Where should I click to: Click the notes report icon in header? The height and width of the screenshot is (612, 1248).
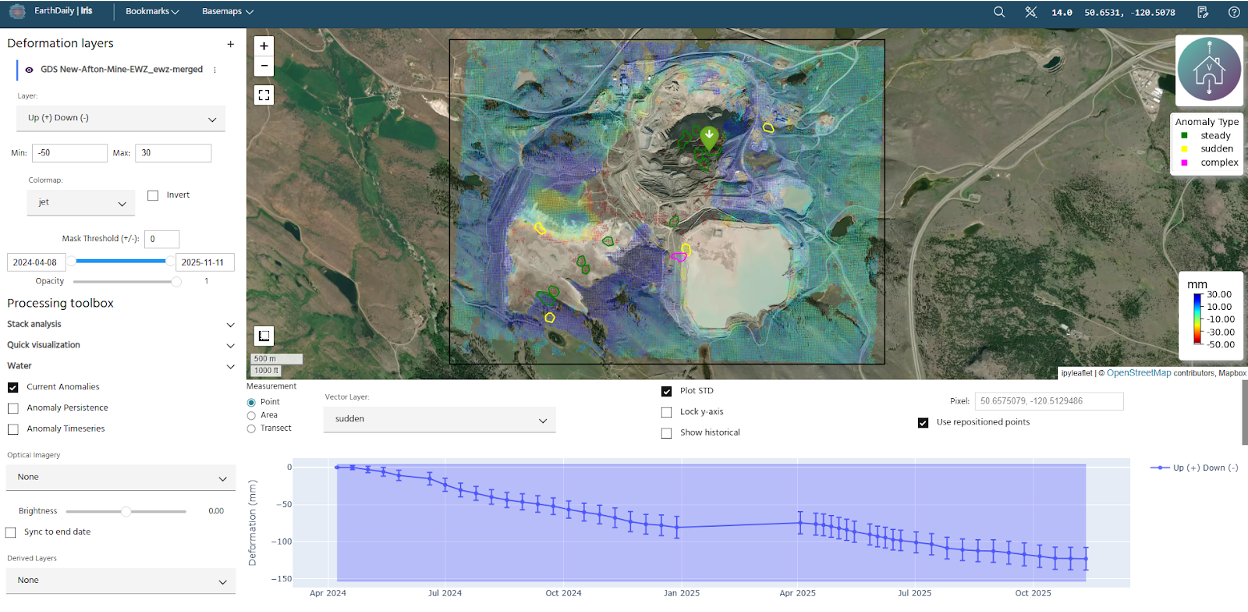[x=1204, y=12]
